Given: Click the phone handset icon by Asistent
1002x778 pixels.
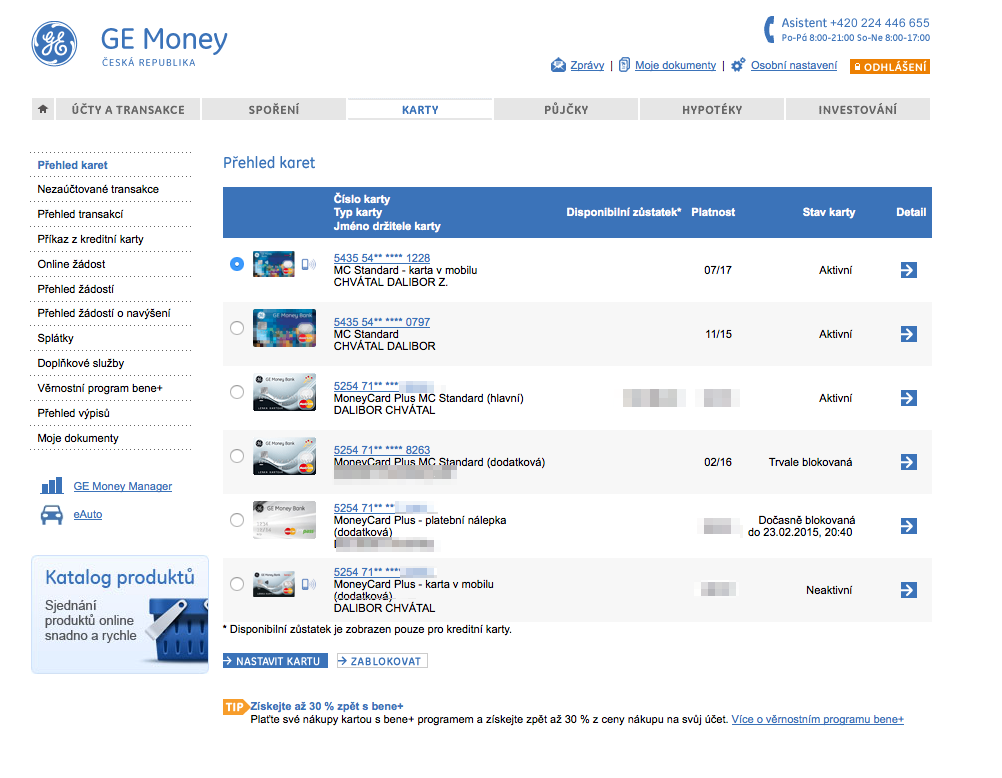Looking at the screenshot, I should click(x=770, y=29).
